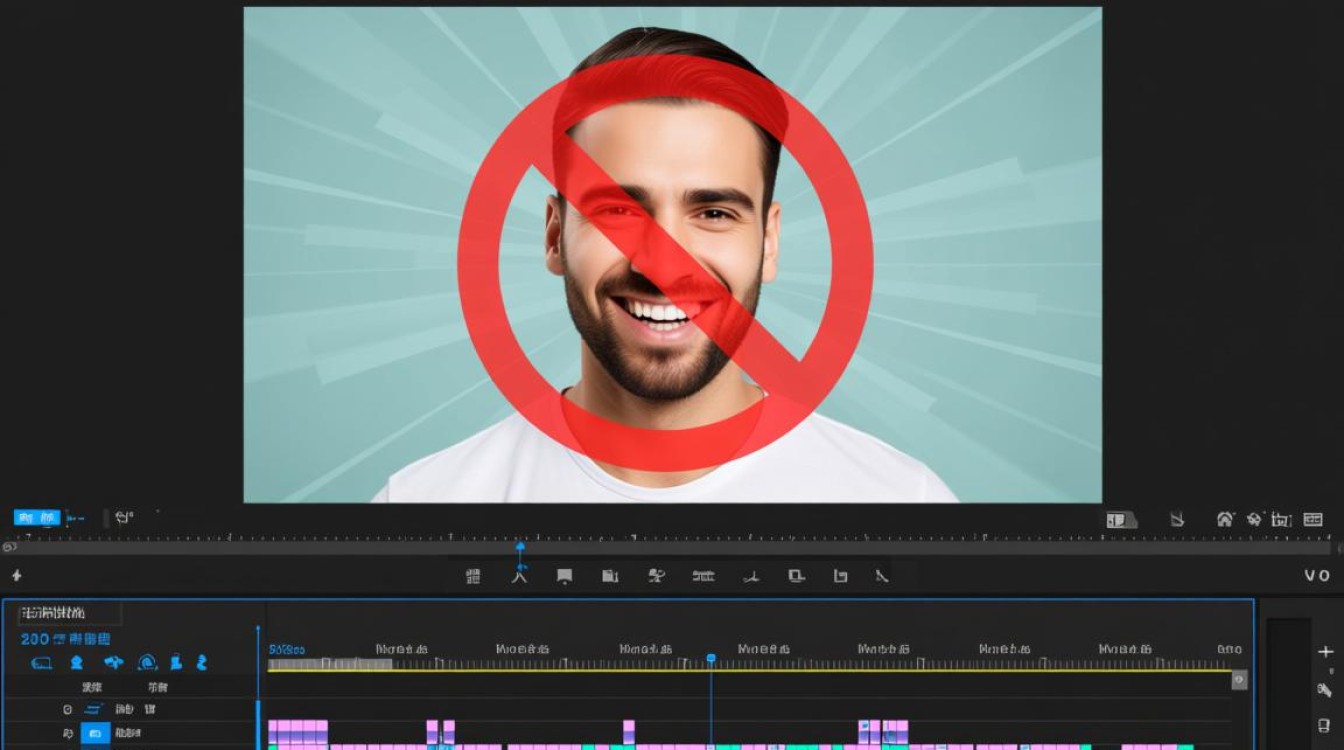The height and width of the screenshot is (750, 1344).
Task: Click the wrench settings icon beside the timeline
Action: [x=1324, y=690]
